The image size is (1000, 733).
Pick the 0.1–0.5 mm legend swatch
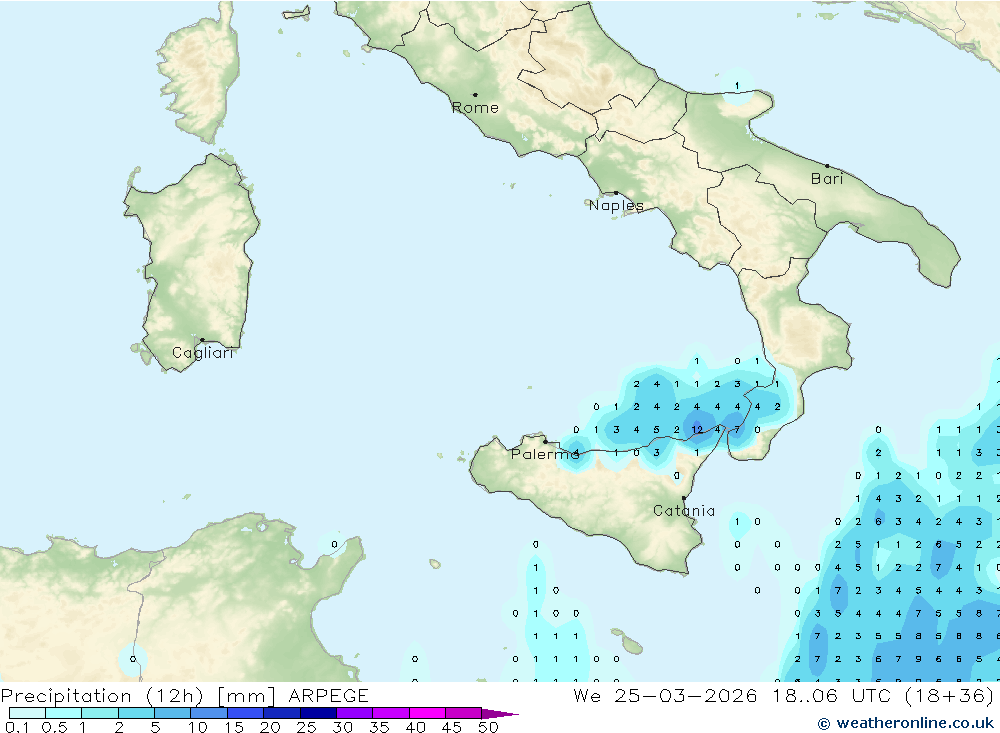[x=27, y=713]
